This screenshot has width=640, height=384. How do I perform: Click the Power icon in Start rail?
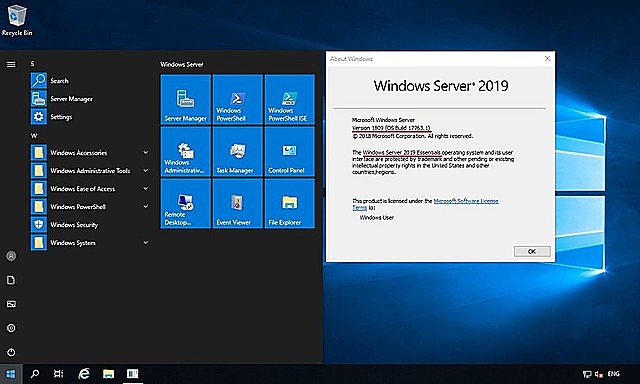pos(11,352)
